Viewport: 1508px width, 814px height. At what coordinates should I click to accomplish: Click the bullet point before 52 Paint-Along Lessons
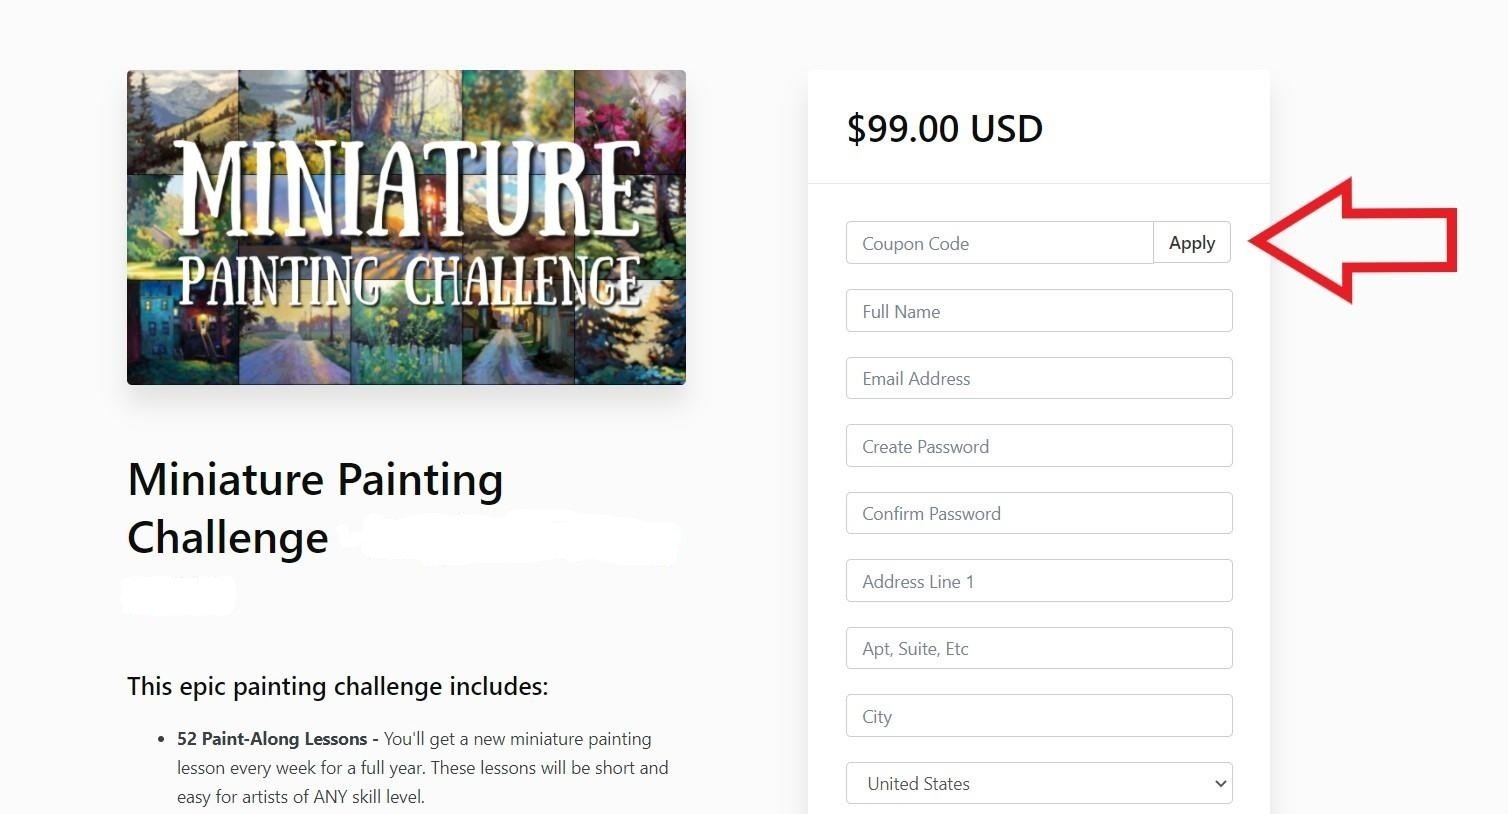(x=161, y=740)
